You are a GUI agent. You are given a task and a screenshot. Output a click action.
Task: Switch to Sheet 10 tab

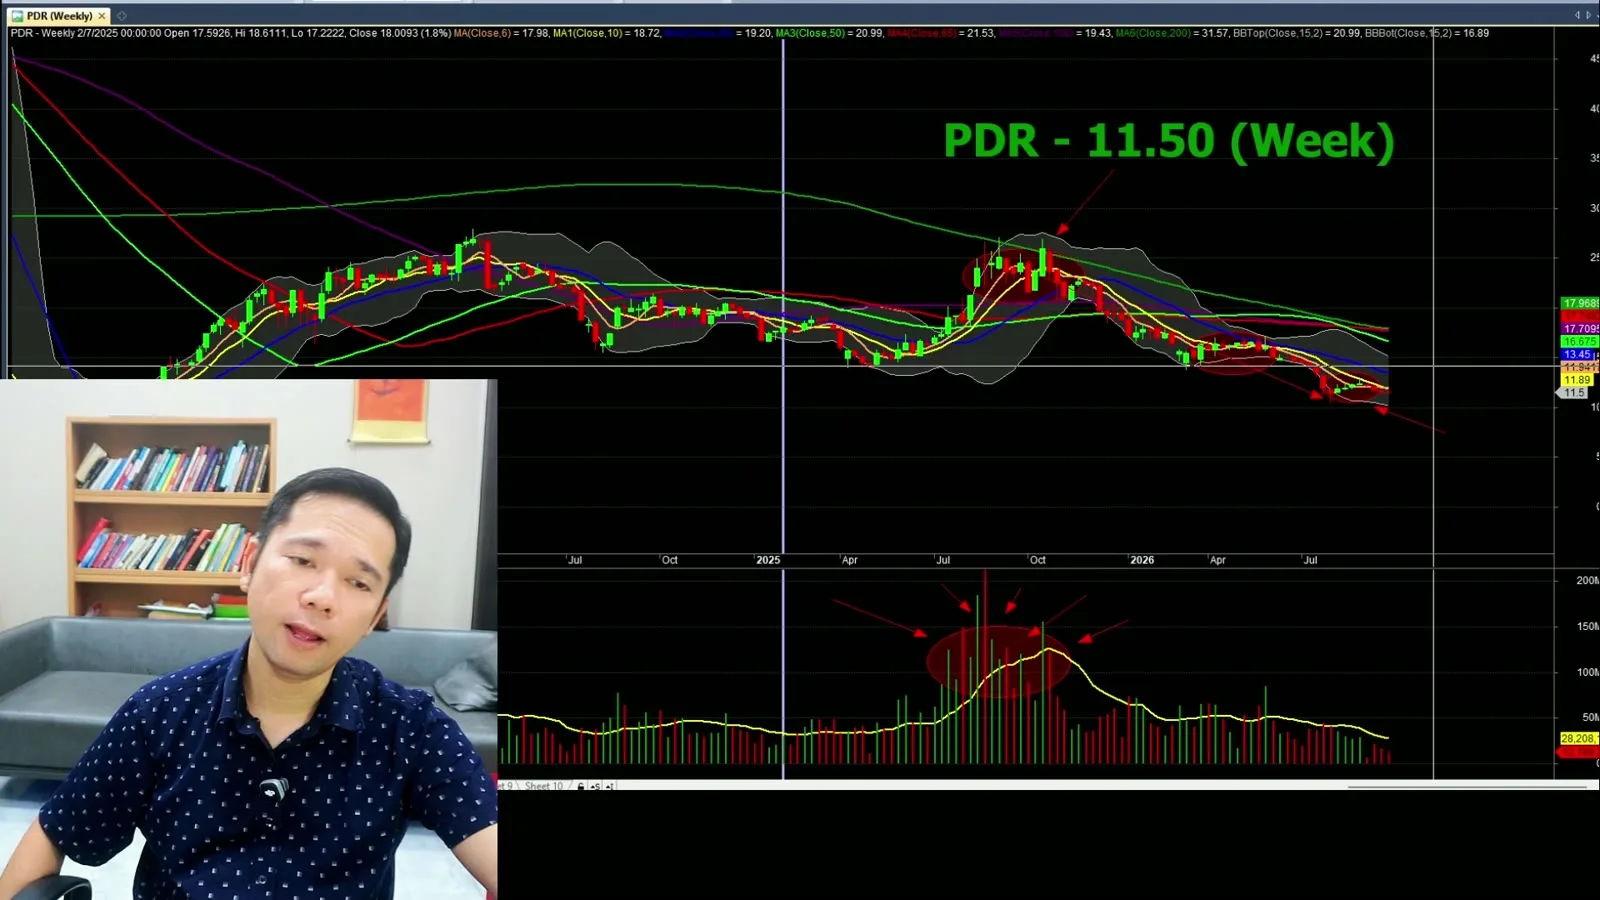click(544, 786)
